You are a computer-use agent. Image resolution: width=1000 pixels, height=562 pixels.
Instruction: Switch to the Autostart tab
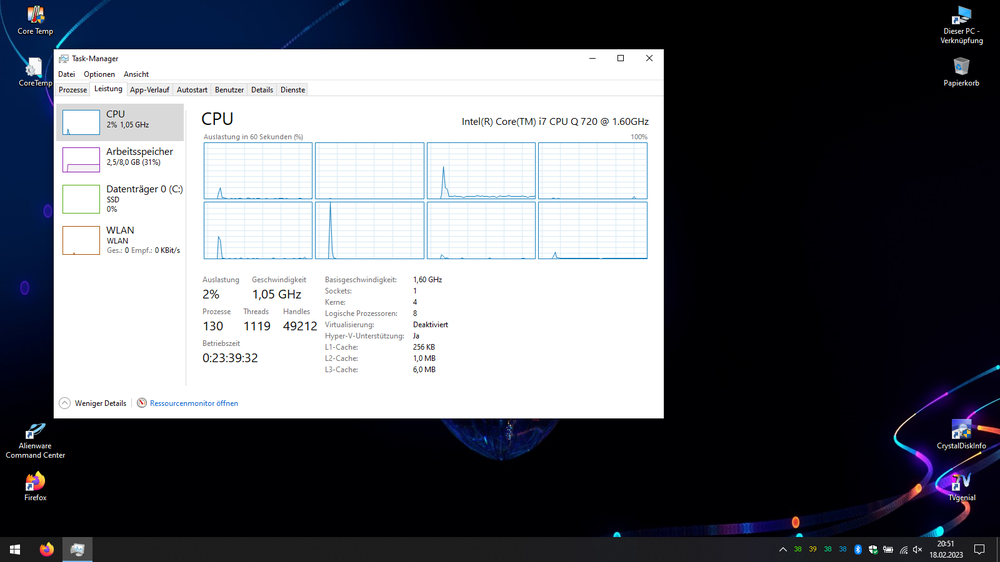pos(192,90)
